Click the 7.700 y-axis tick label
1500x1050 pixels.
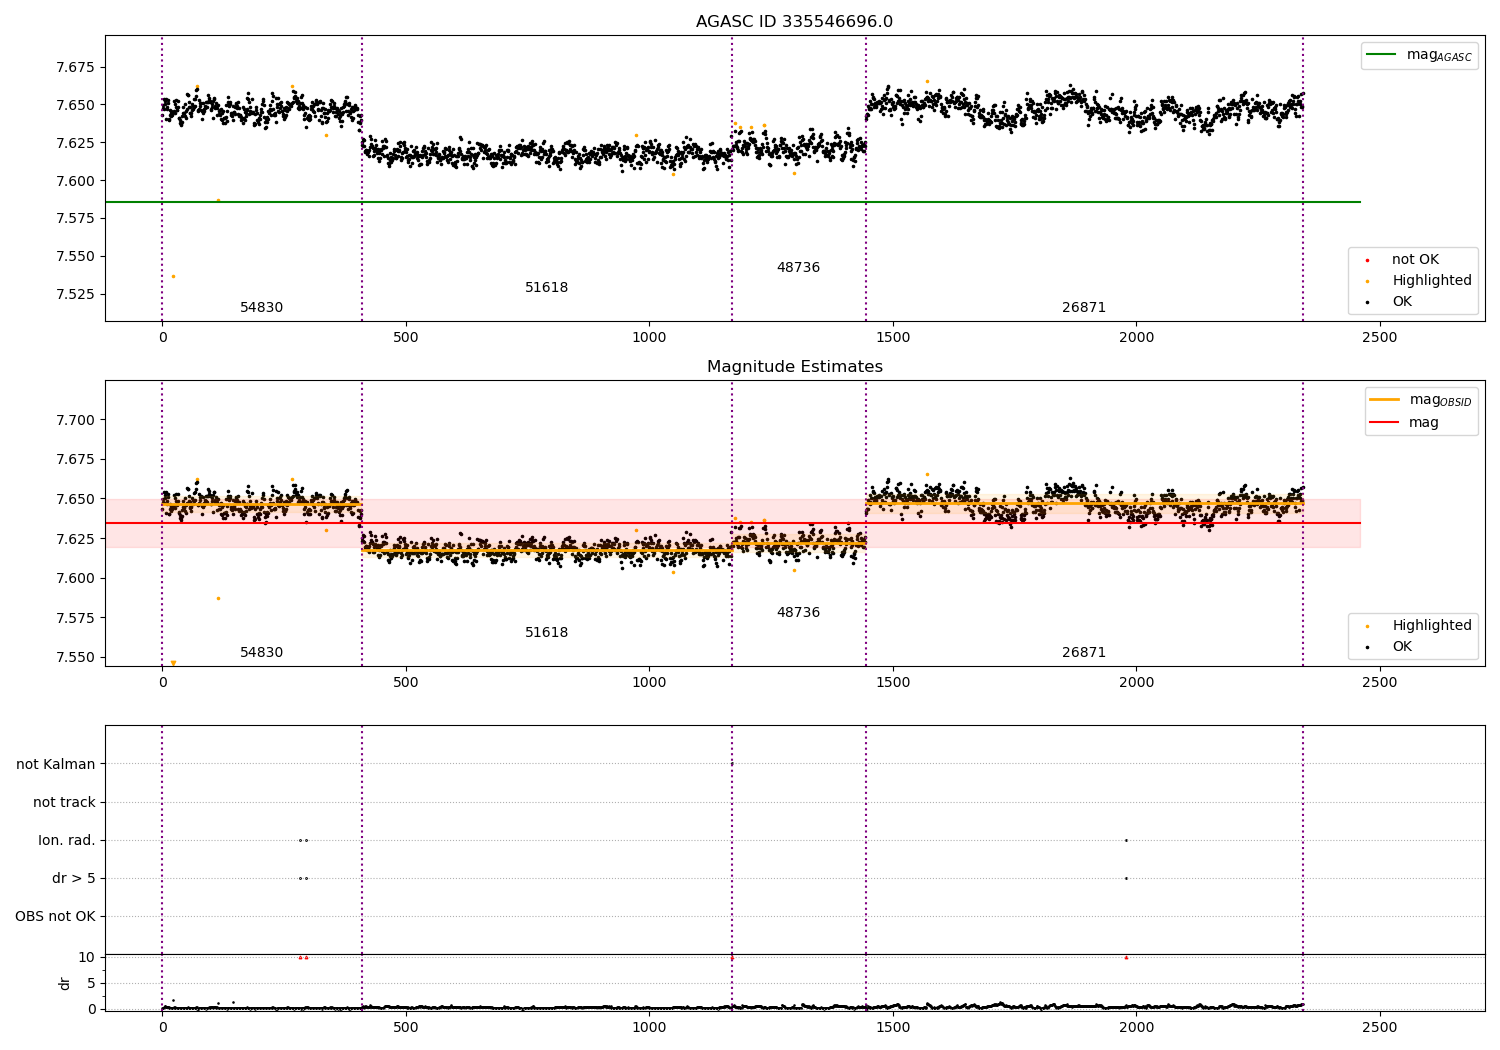point(75,420)
